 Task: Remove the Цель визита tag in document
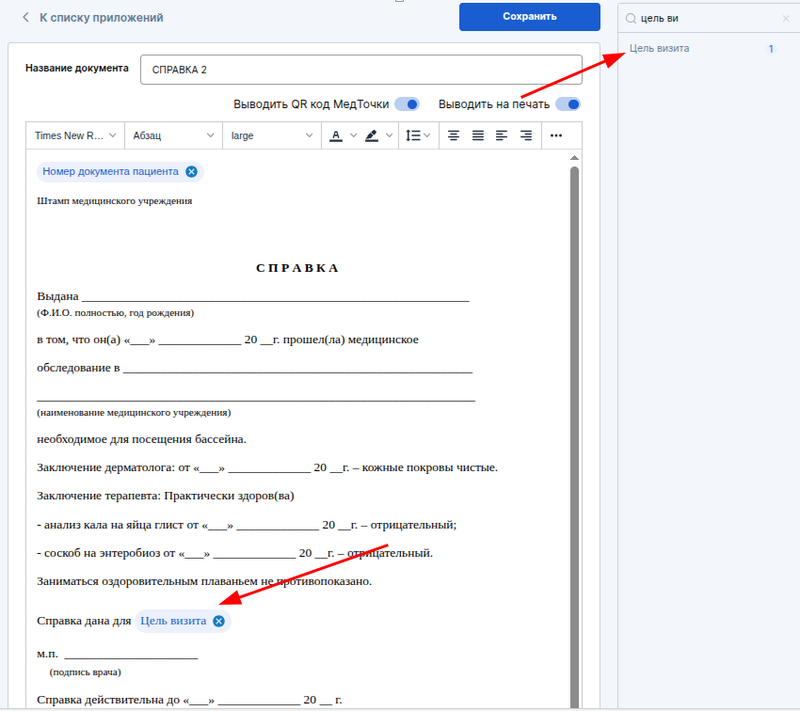coord(219,621)
